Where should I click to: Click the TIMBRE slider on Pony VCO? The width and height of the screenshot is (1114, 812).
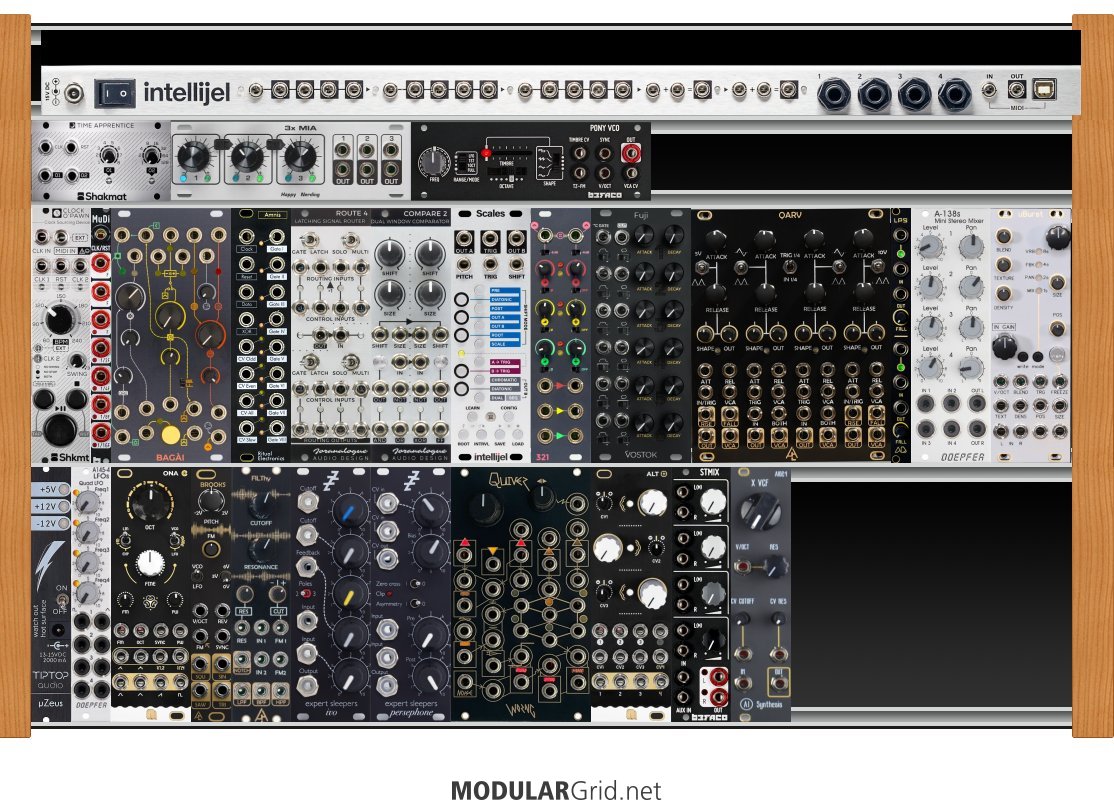click(506, 153)
